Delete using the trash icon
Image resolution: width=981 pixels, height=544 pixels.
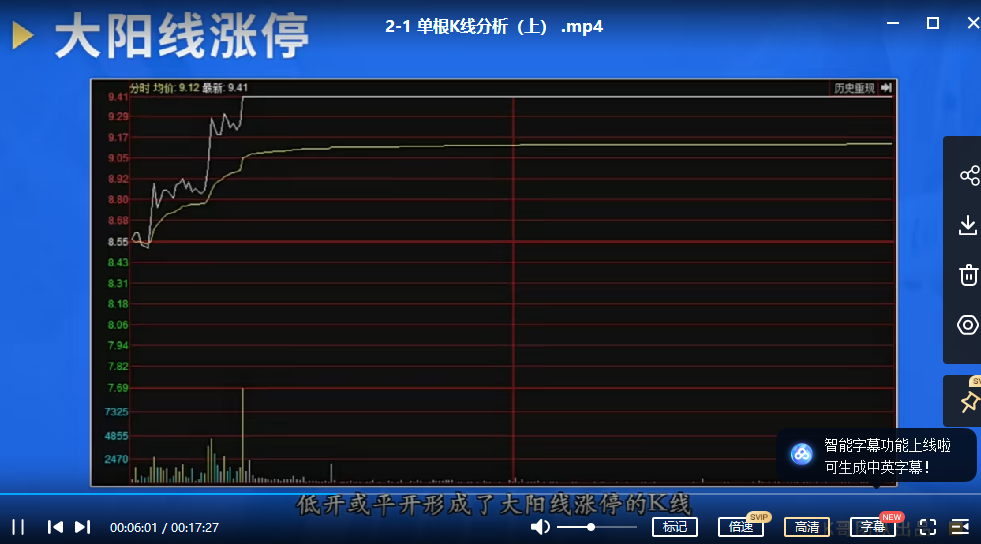pyautogui.click(x=968, y=275)
